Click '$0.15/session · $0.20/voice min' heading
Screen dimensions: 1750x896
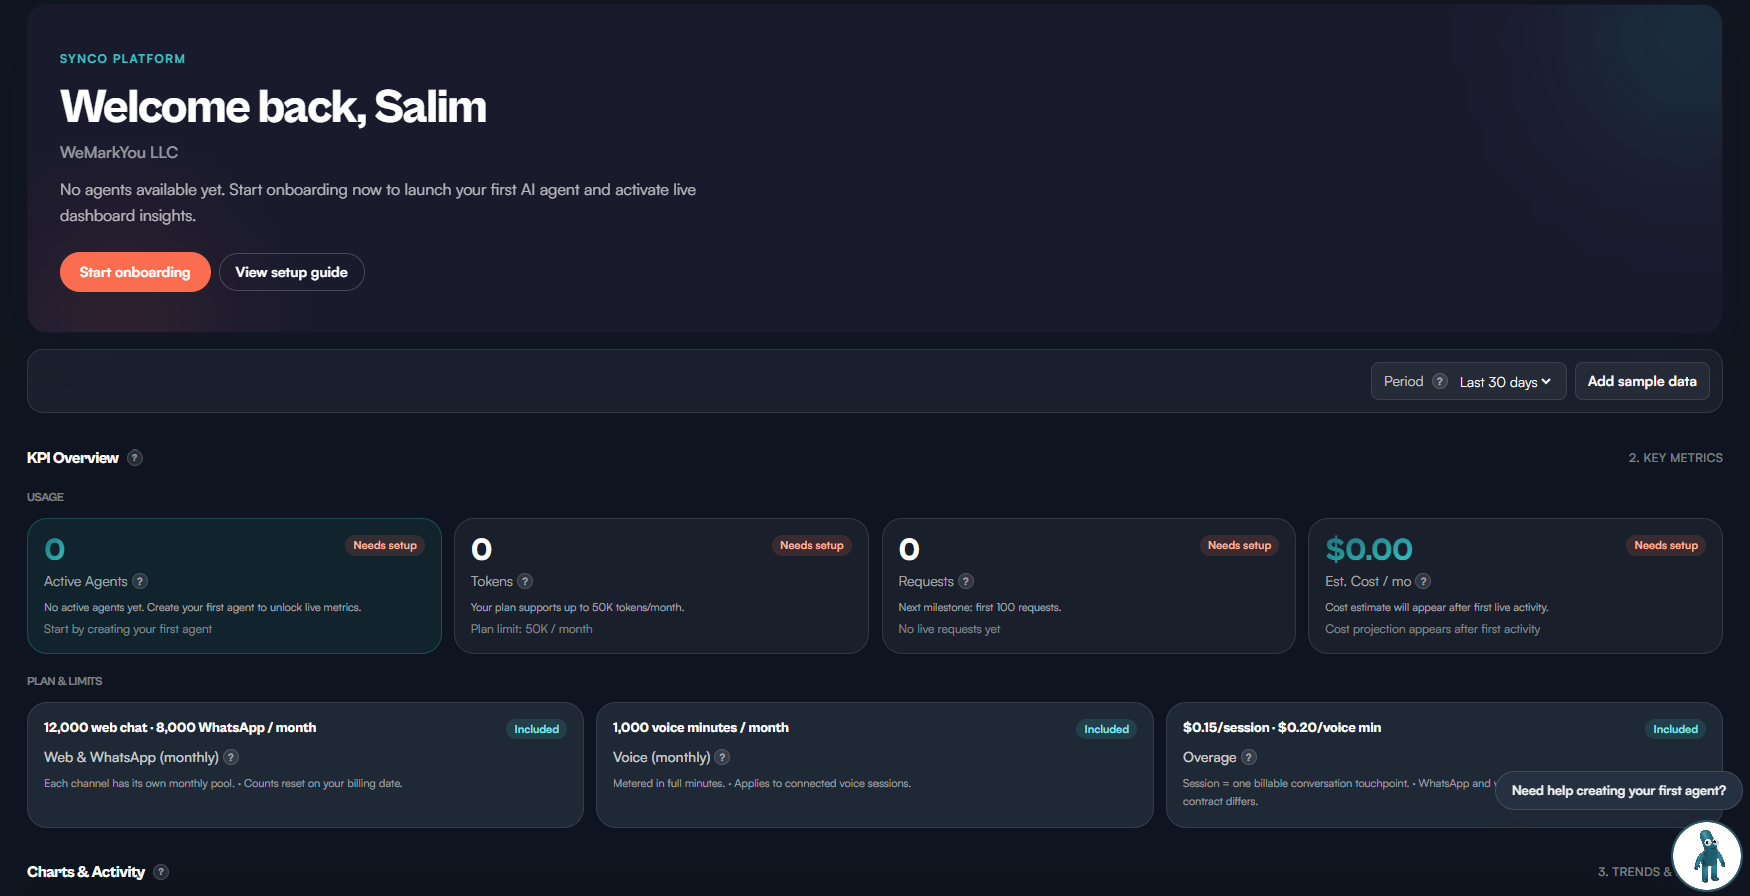click(x=1282, y=727)
